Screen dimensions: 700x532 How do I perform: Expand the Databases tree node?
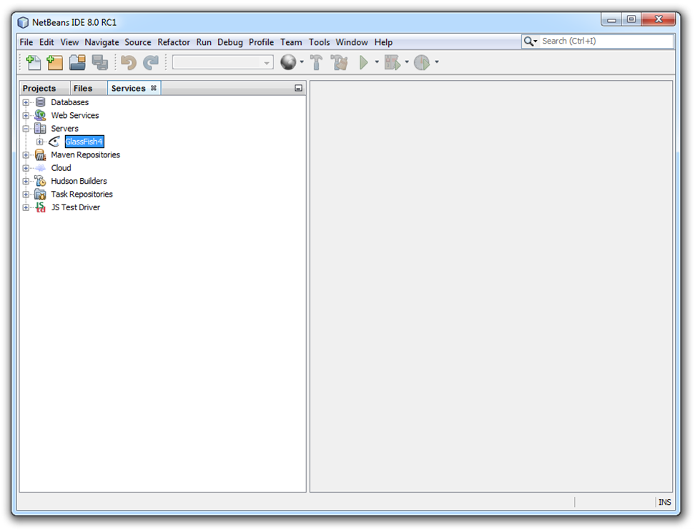pyautogui.click(x=26, y=102)
